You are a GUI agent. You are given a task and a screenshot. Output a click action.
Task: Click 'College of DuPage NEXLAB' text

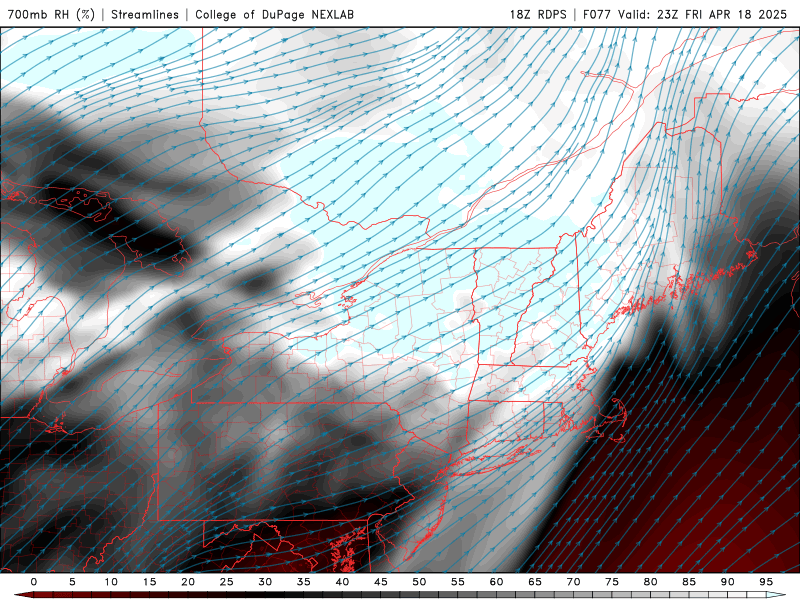click(274, 14)
